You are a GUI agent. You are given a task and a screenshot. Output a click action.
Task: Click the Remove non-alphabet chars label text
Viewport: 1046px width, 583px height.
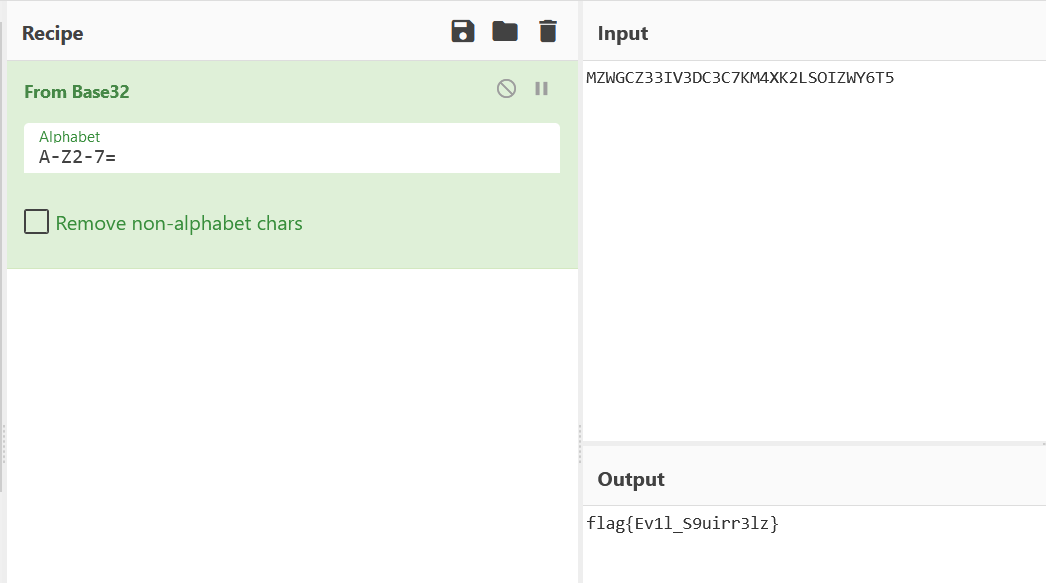pyautogui.click(x=179, y=223)
